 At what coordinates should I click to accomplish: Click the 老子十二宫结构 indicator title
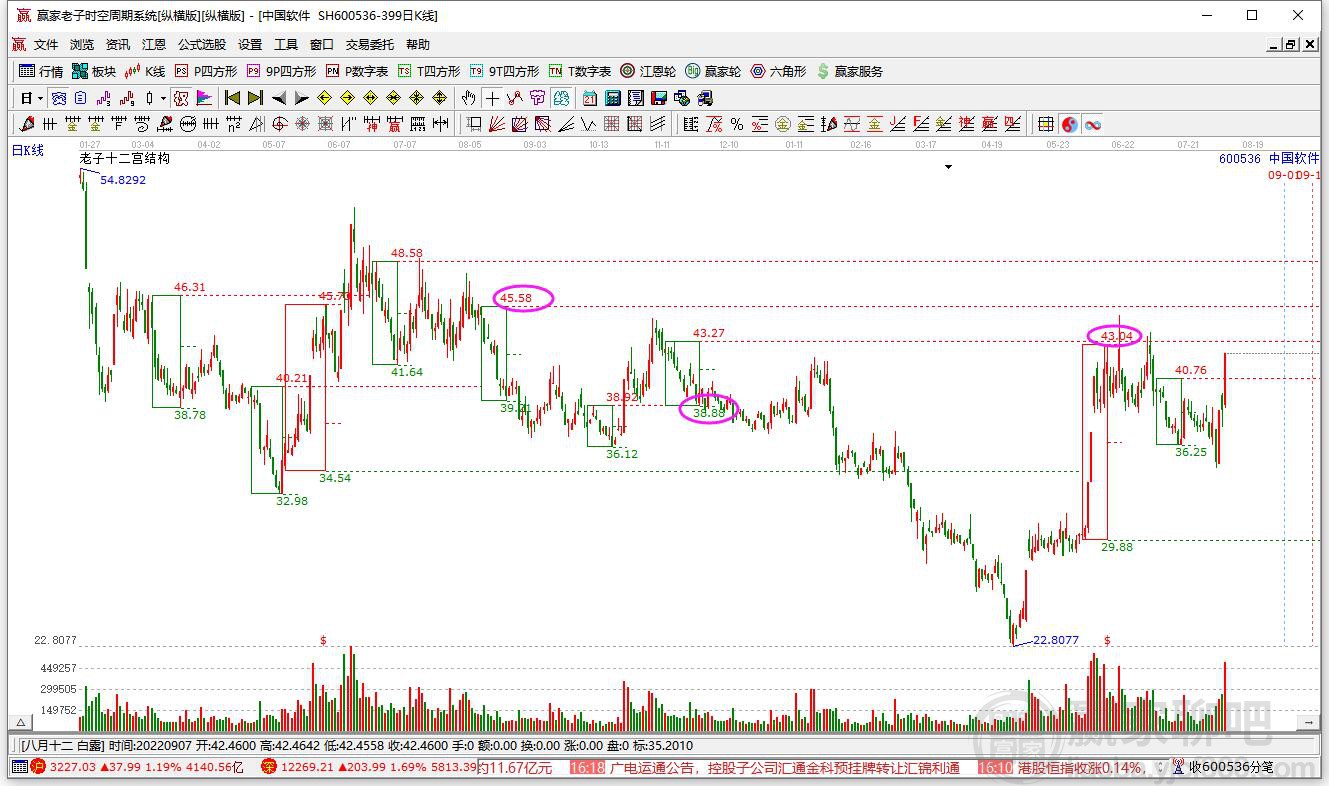pyautogui.click(x=125, y=158)
